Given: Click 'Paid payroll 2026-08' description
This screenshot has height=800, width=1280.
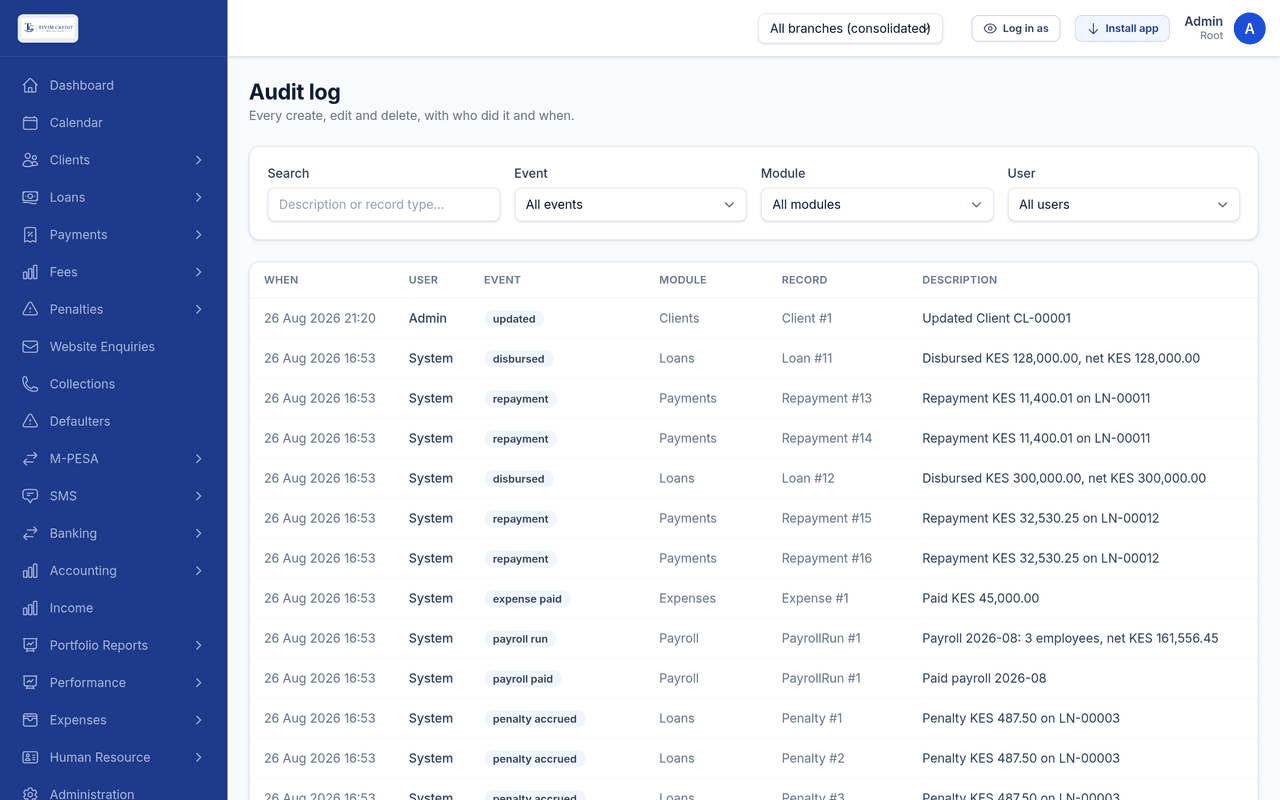Looking at the screenshot, I should pyautogui.click(x=984, y=678).
